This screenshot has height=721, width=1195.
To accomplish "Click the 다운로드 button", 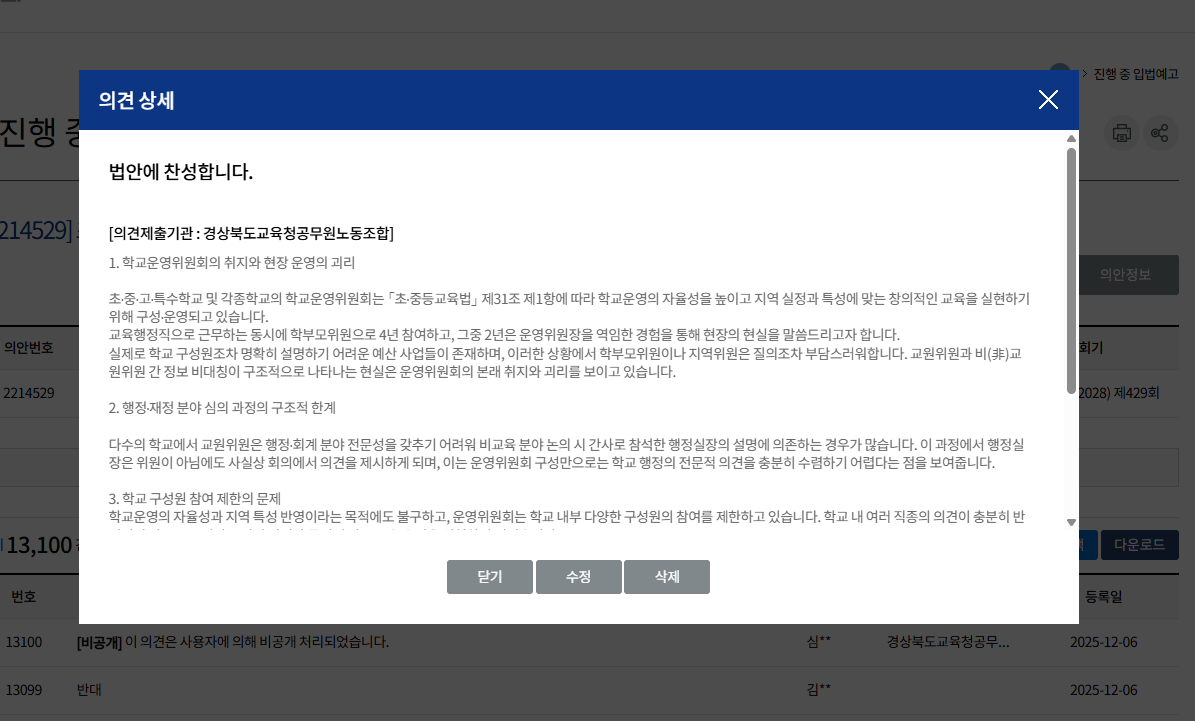I will (1139, 544).
